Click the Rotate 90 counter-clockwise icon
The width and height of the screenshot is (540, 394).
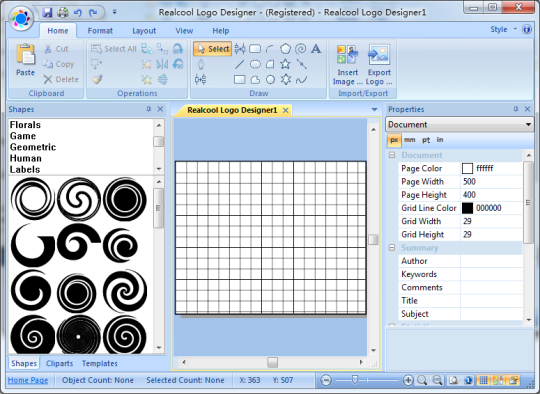click(x=178, y=64)
